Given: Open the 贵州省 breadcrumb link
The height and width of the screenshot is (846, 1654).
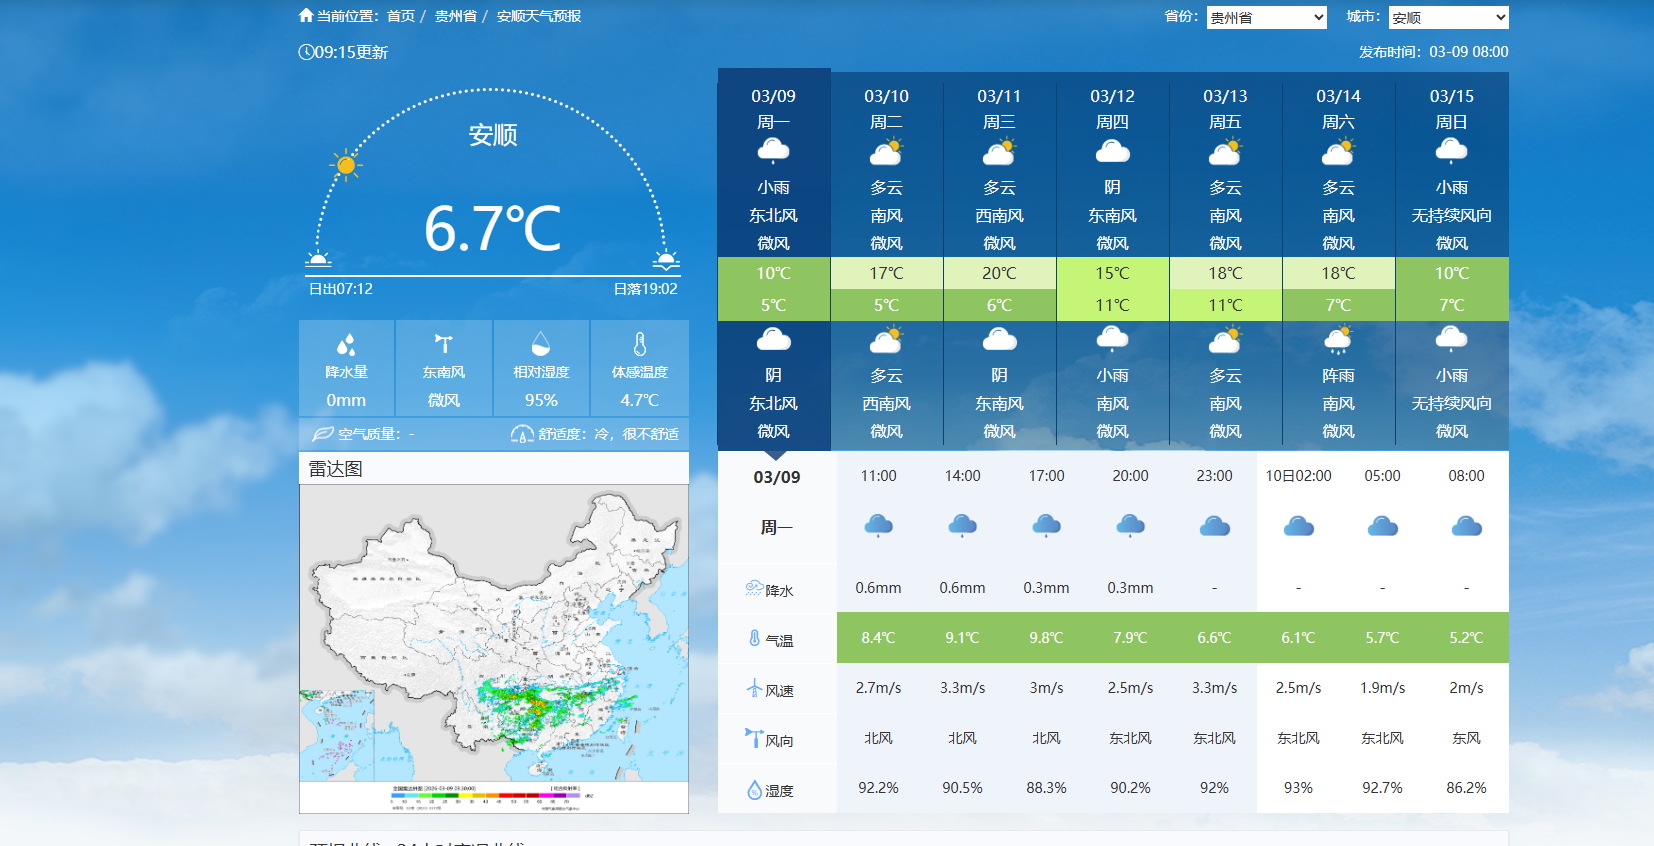Looking at the screenshot, I should [455, 16].
